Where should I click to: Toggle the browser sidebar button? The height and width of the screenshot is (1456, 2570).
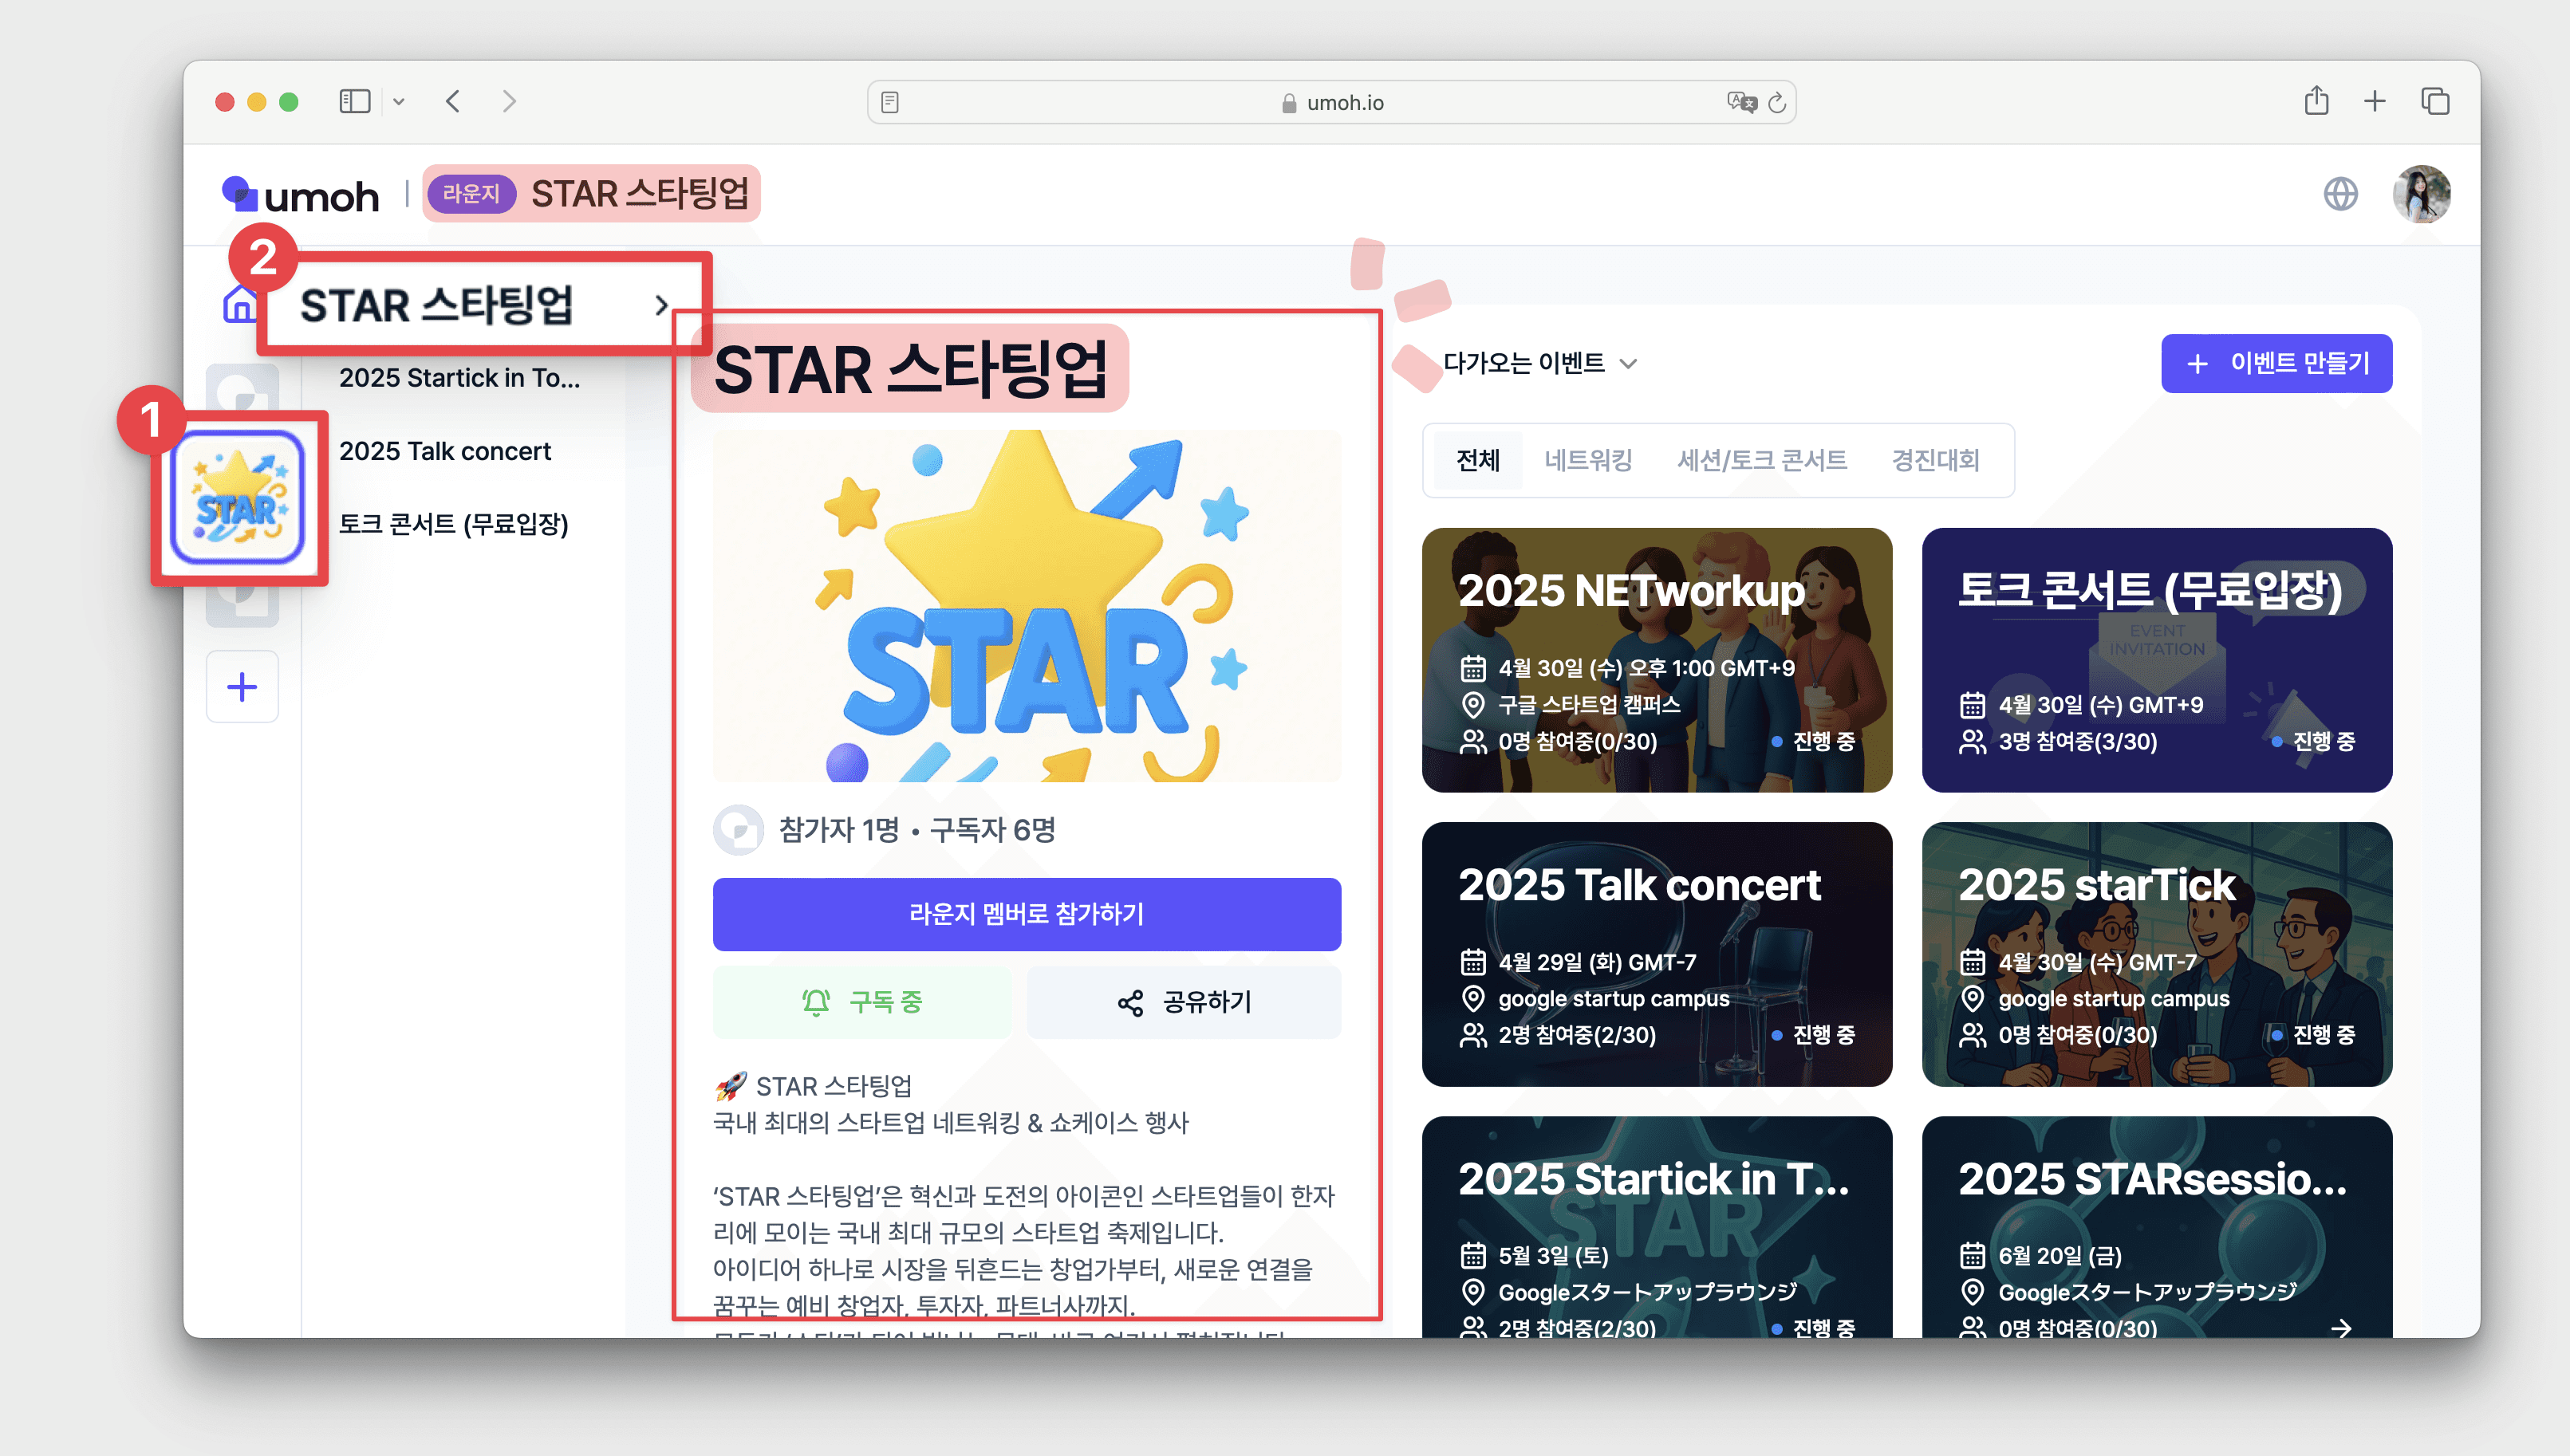click(355, 101)
